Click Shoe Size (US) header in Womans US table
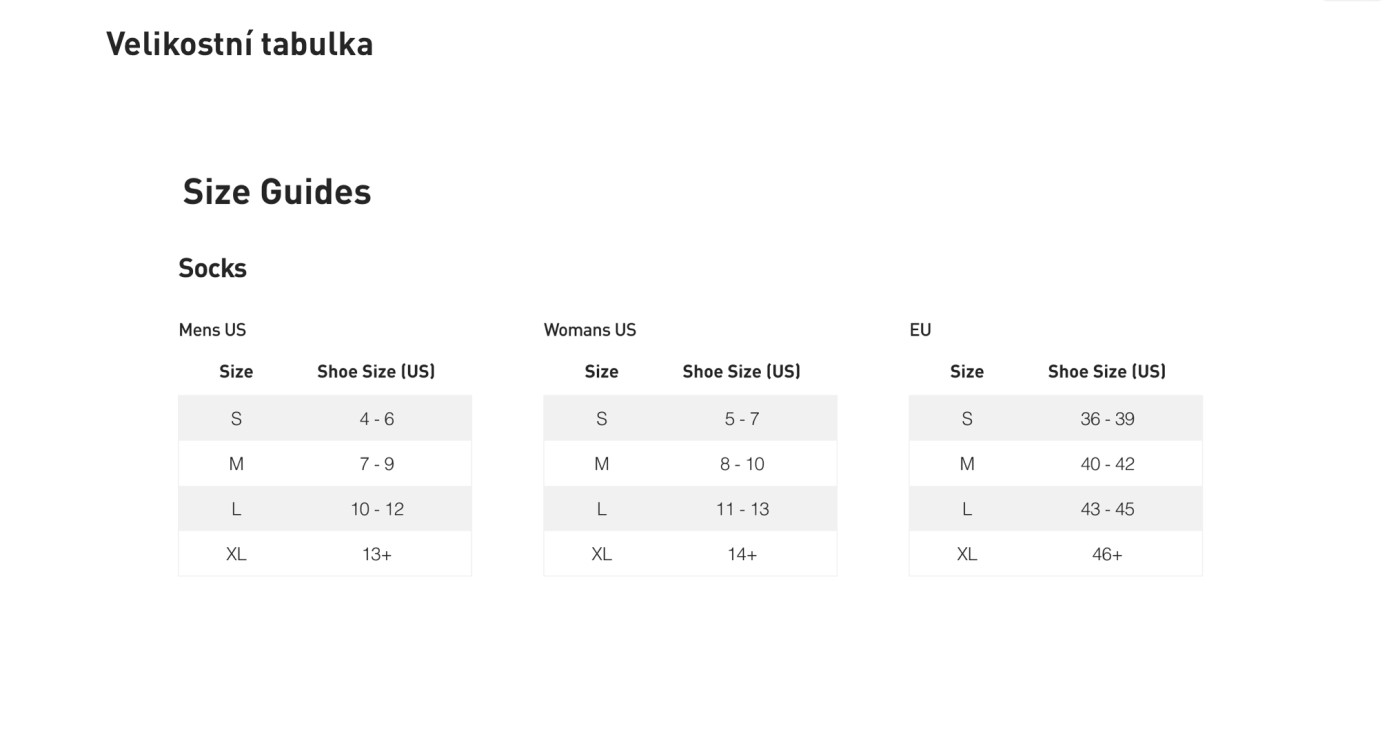Screen dimensions: 1400x731 point(741,372)
